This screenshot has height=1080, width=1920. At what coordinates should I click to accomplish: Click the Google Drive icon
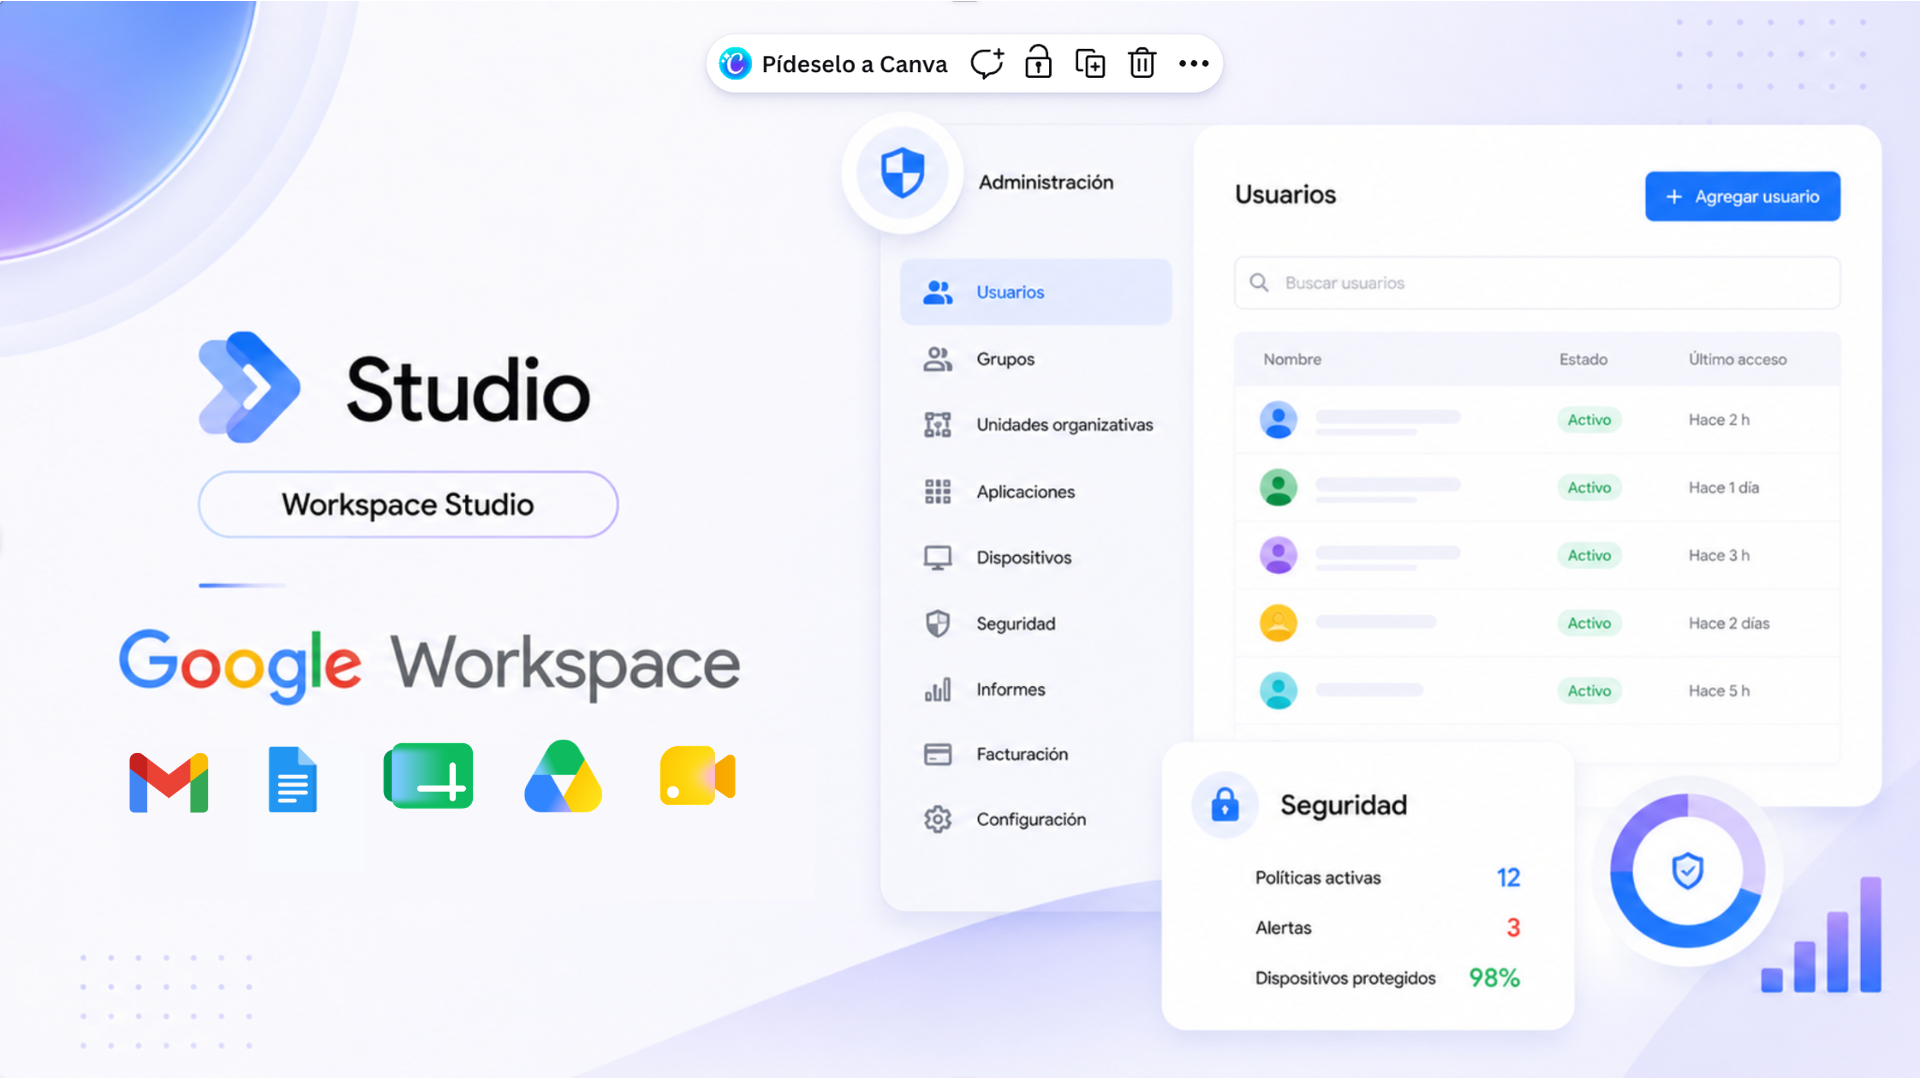pos(563,776)
